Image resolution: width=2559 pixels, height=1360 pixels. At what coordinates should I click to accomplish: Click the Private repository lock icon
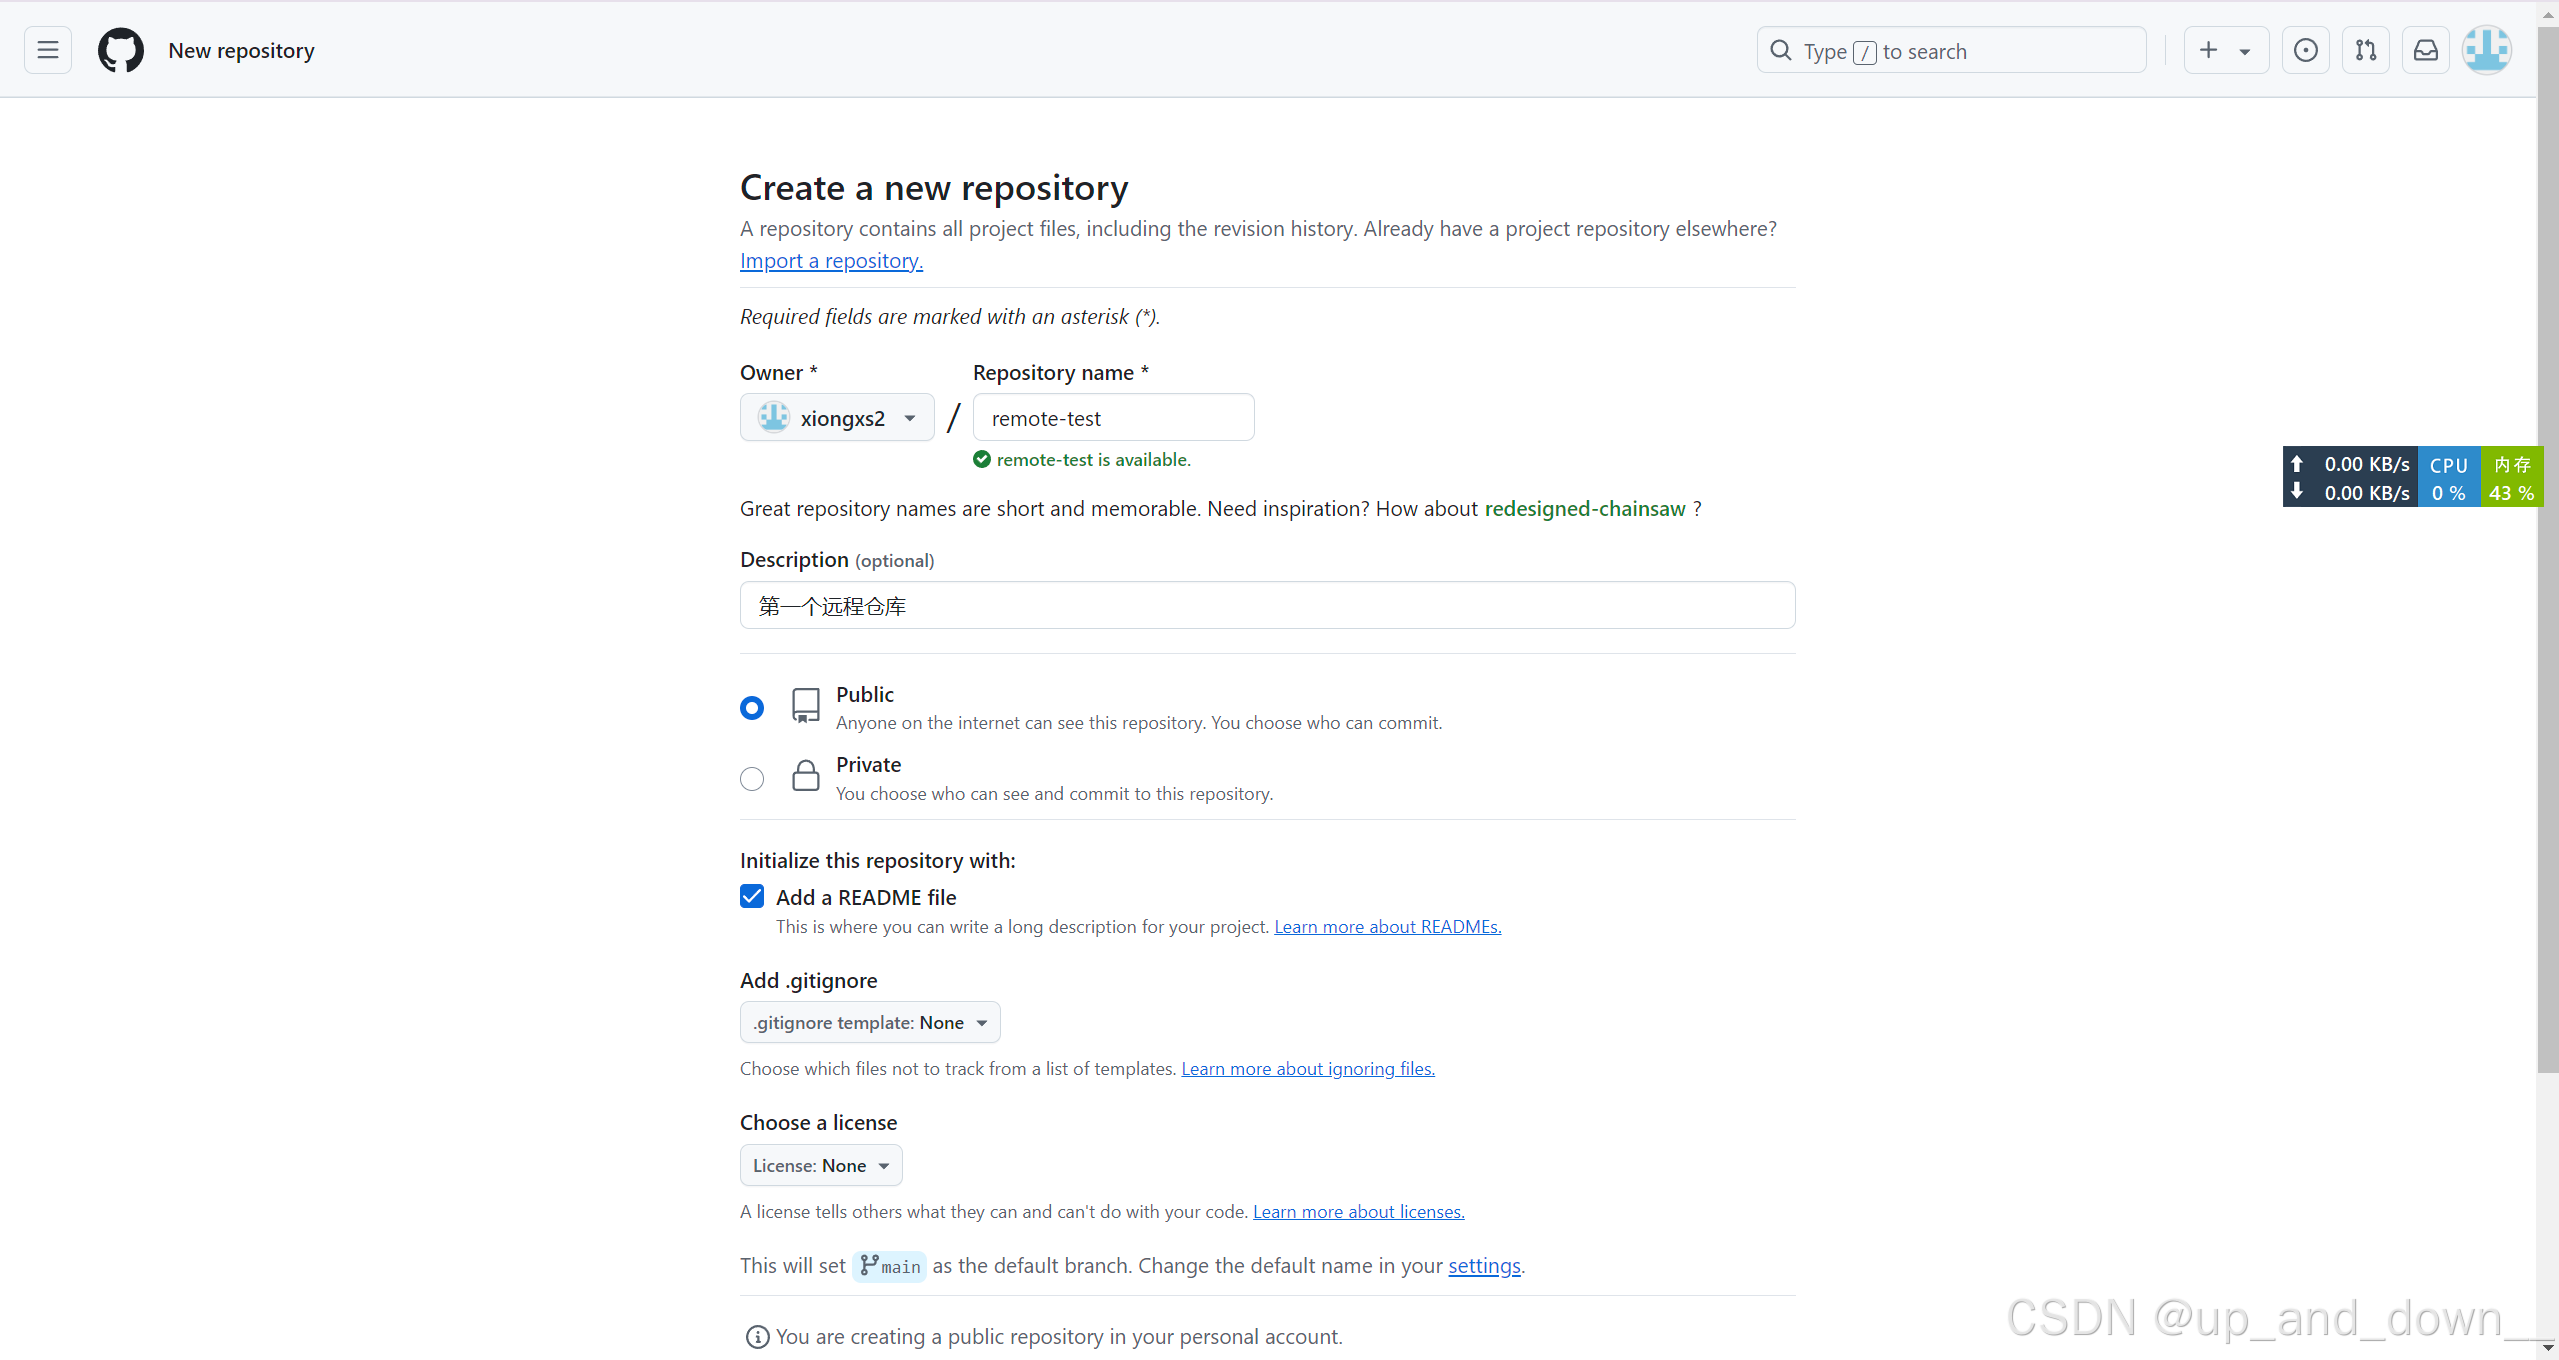click(806, 775)
